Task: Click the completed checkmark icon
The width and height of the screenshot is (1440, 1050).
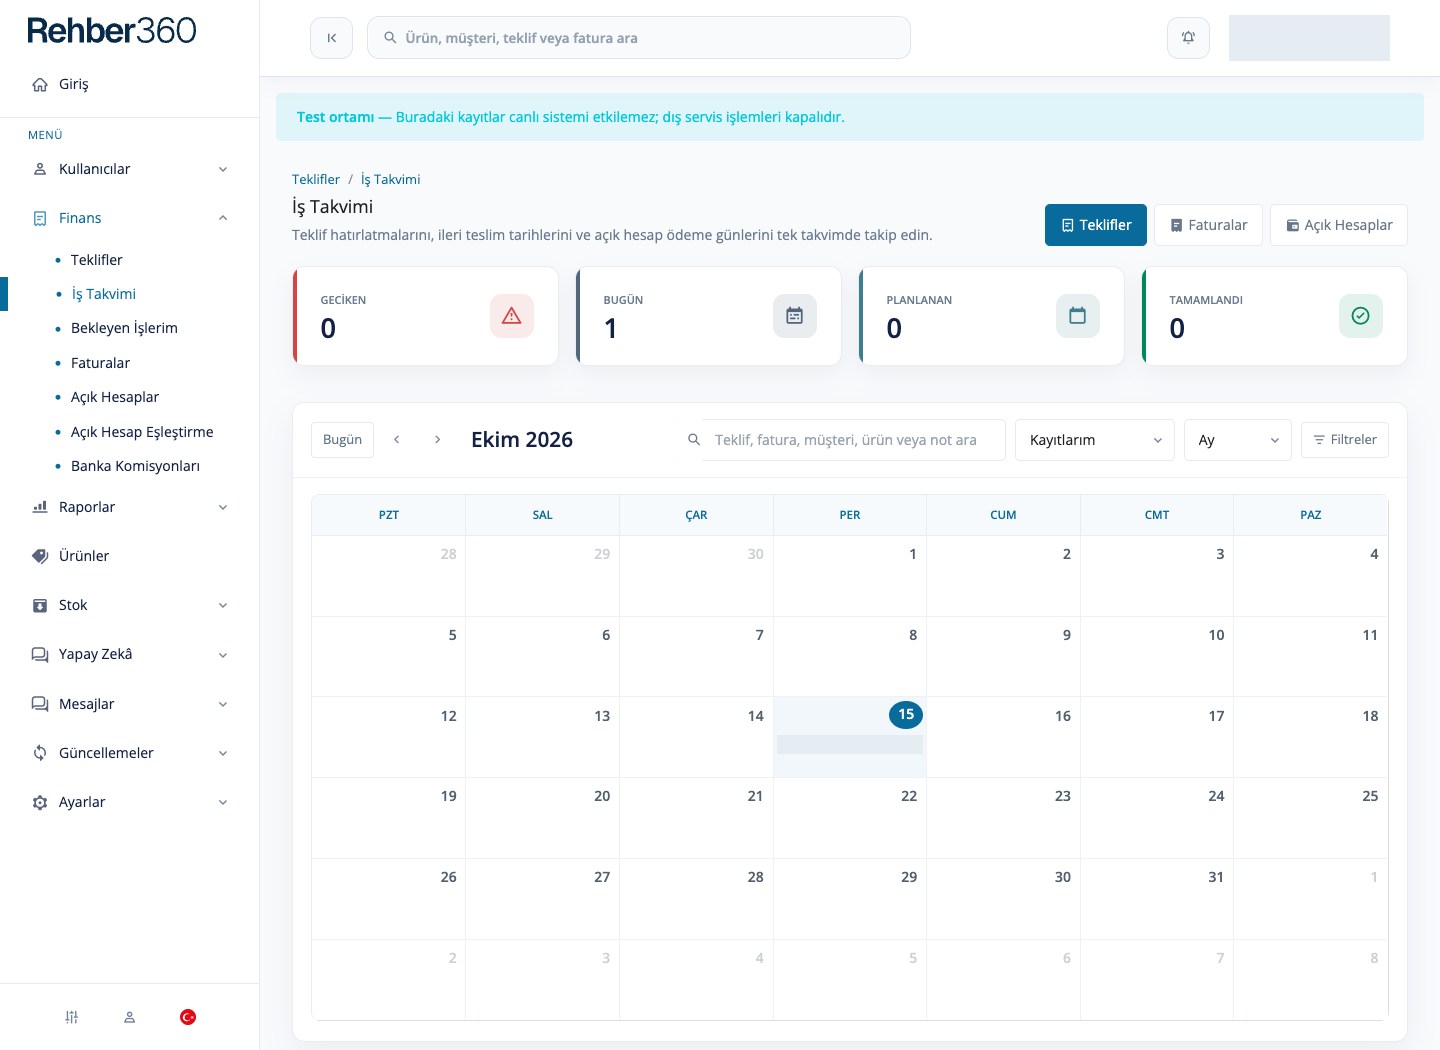Action: coord(1360,316)
